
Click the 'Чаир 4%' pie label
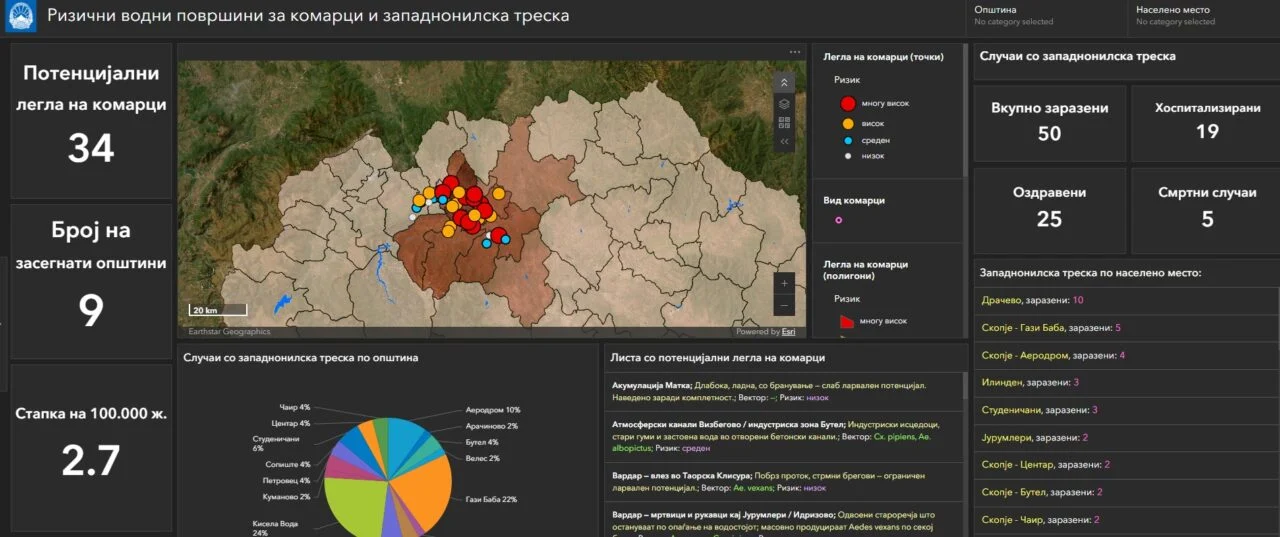pyautogui.click(x=294, y=407)
